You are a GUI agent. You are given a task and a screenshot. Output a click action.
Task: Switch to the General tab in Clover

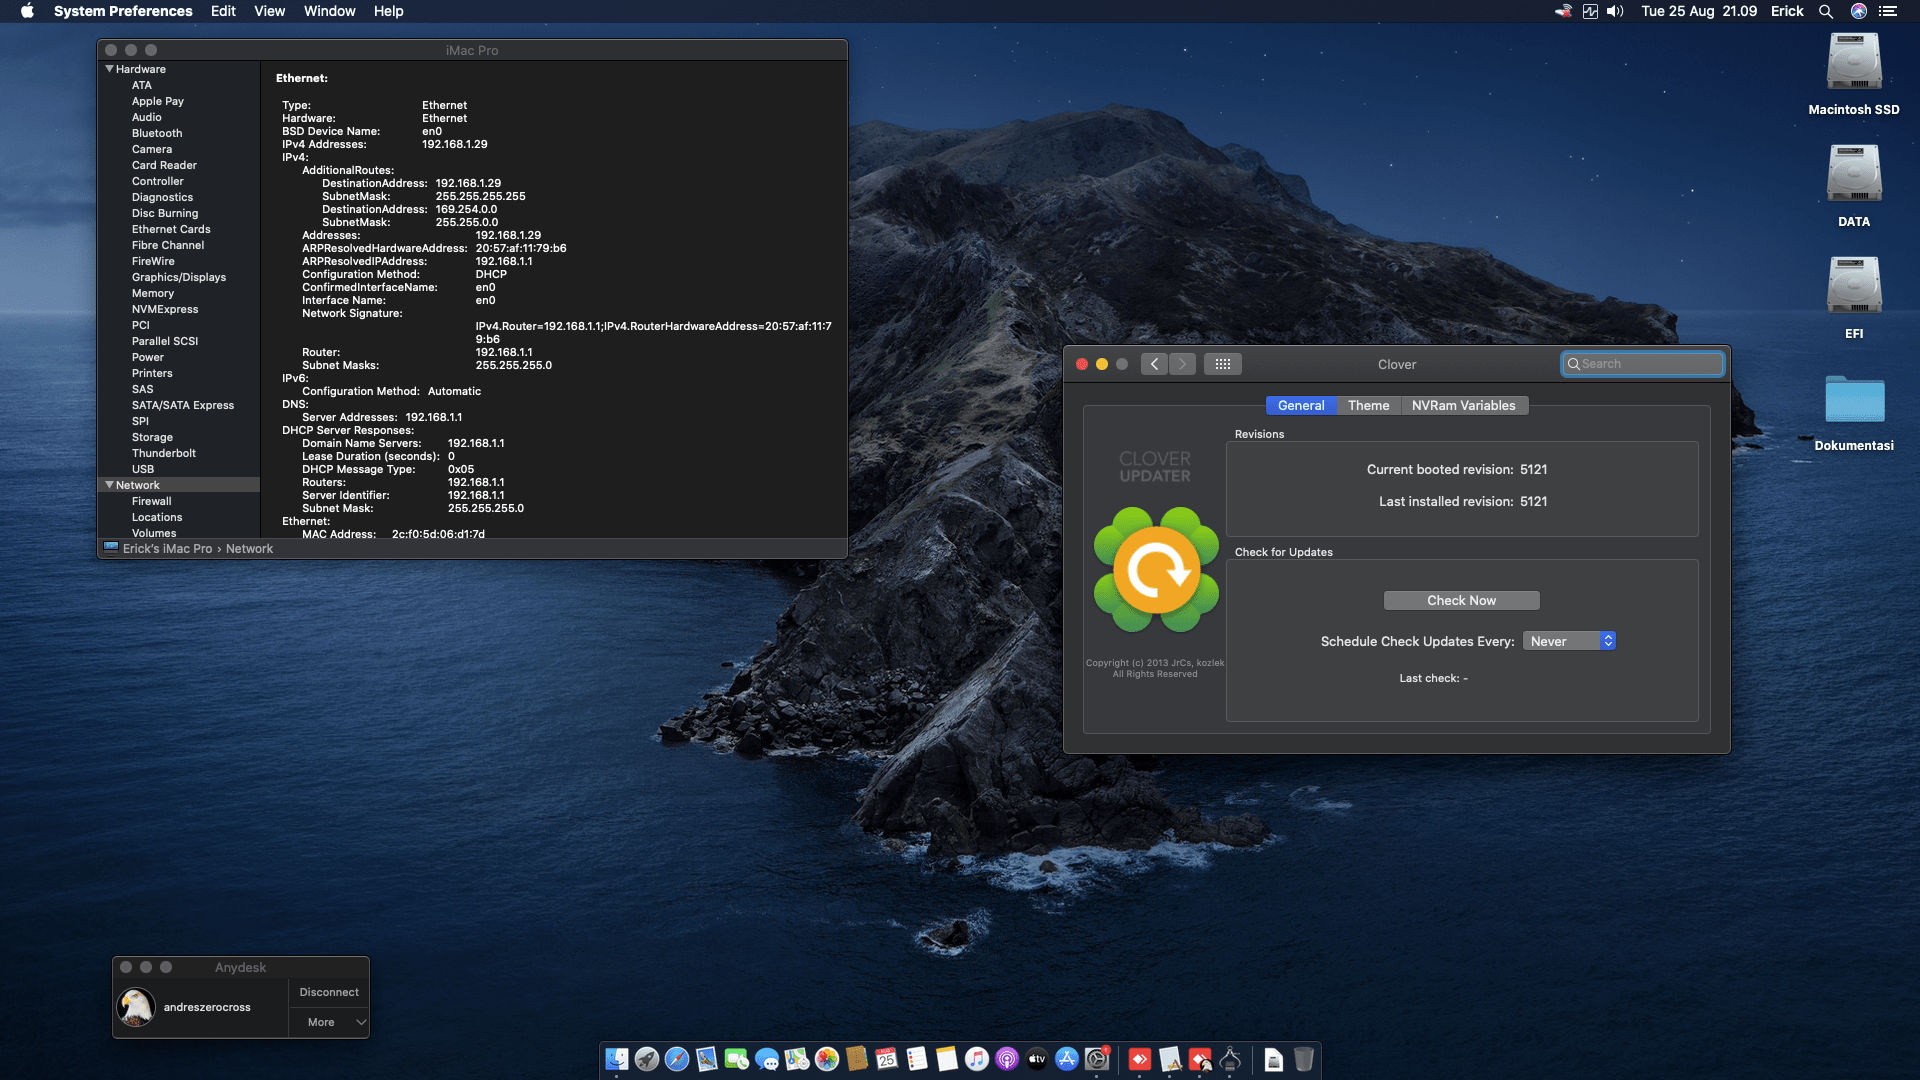[x=1301, y=405]
